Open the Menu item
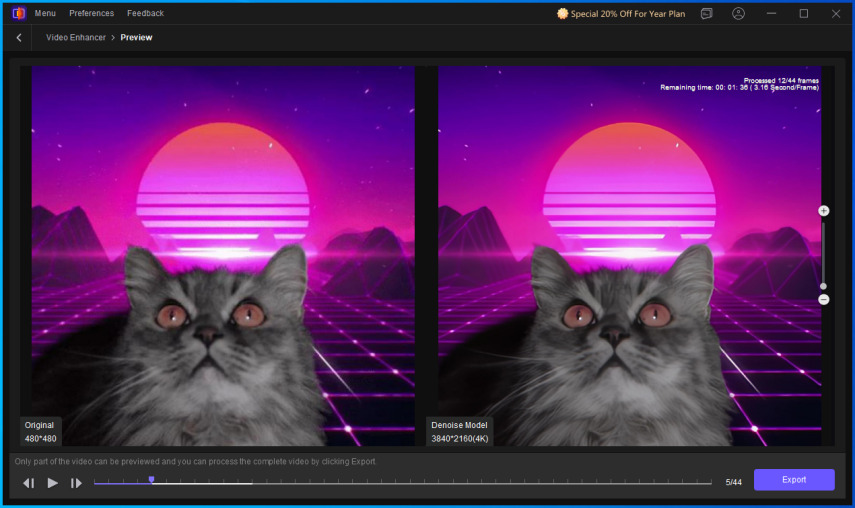This screenshot has width=855, height=508. pos(45,13)
